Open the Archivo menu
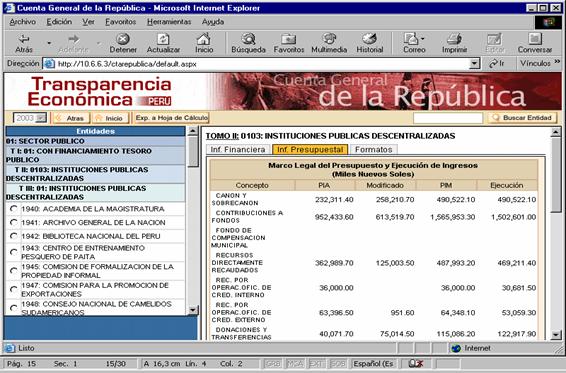The image size is (566, 373). point(22,22)
